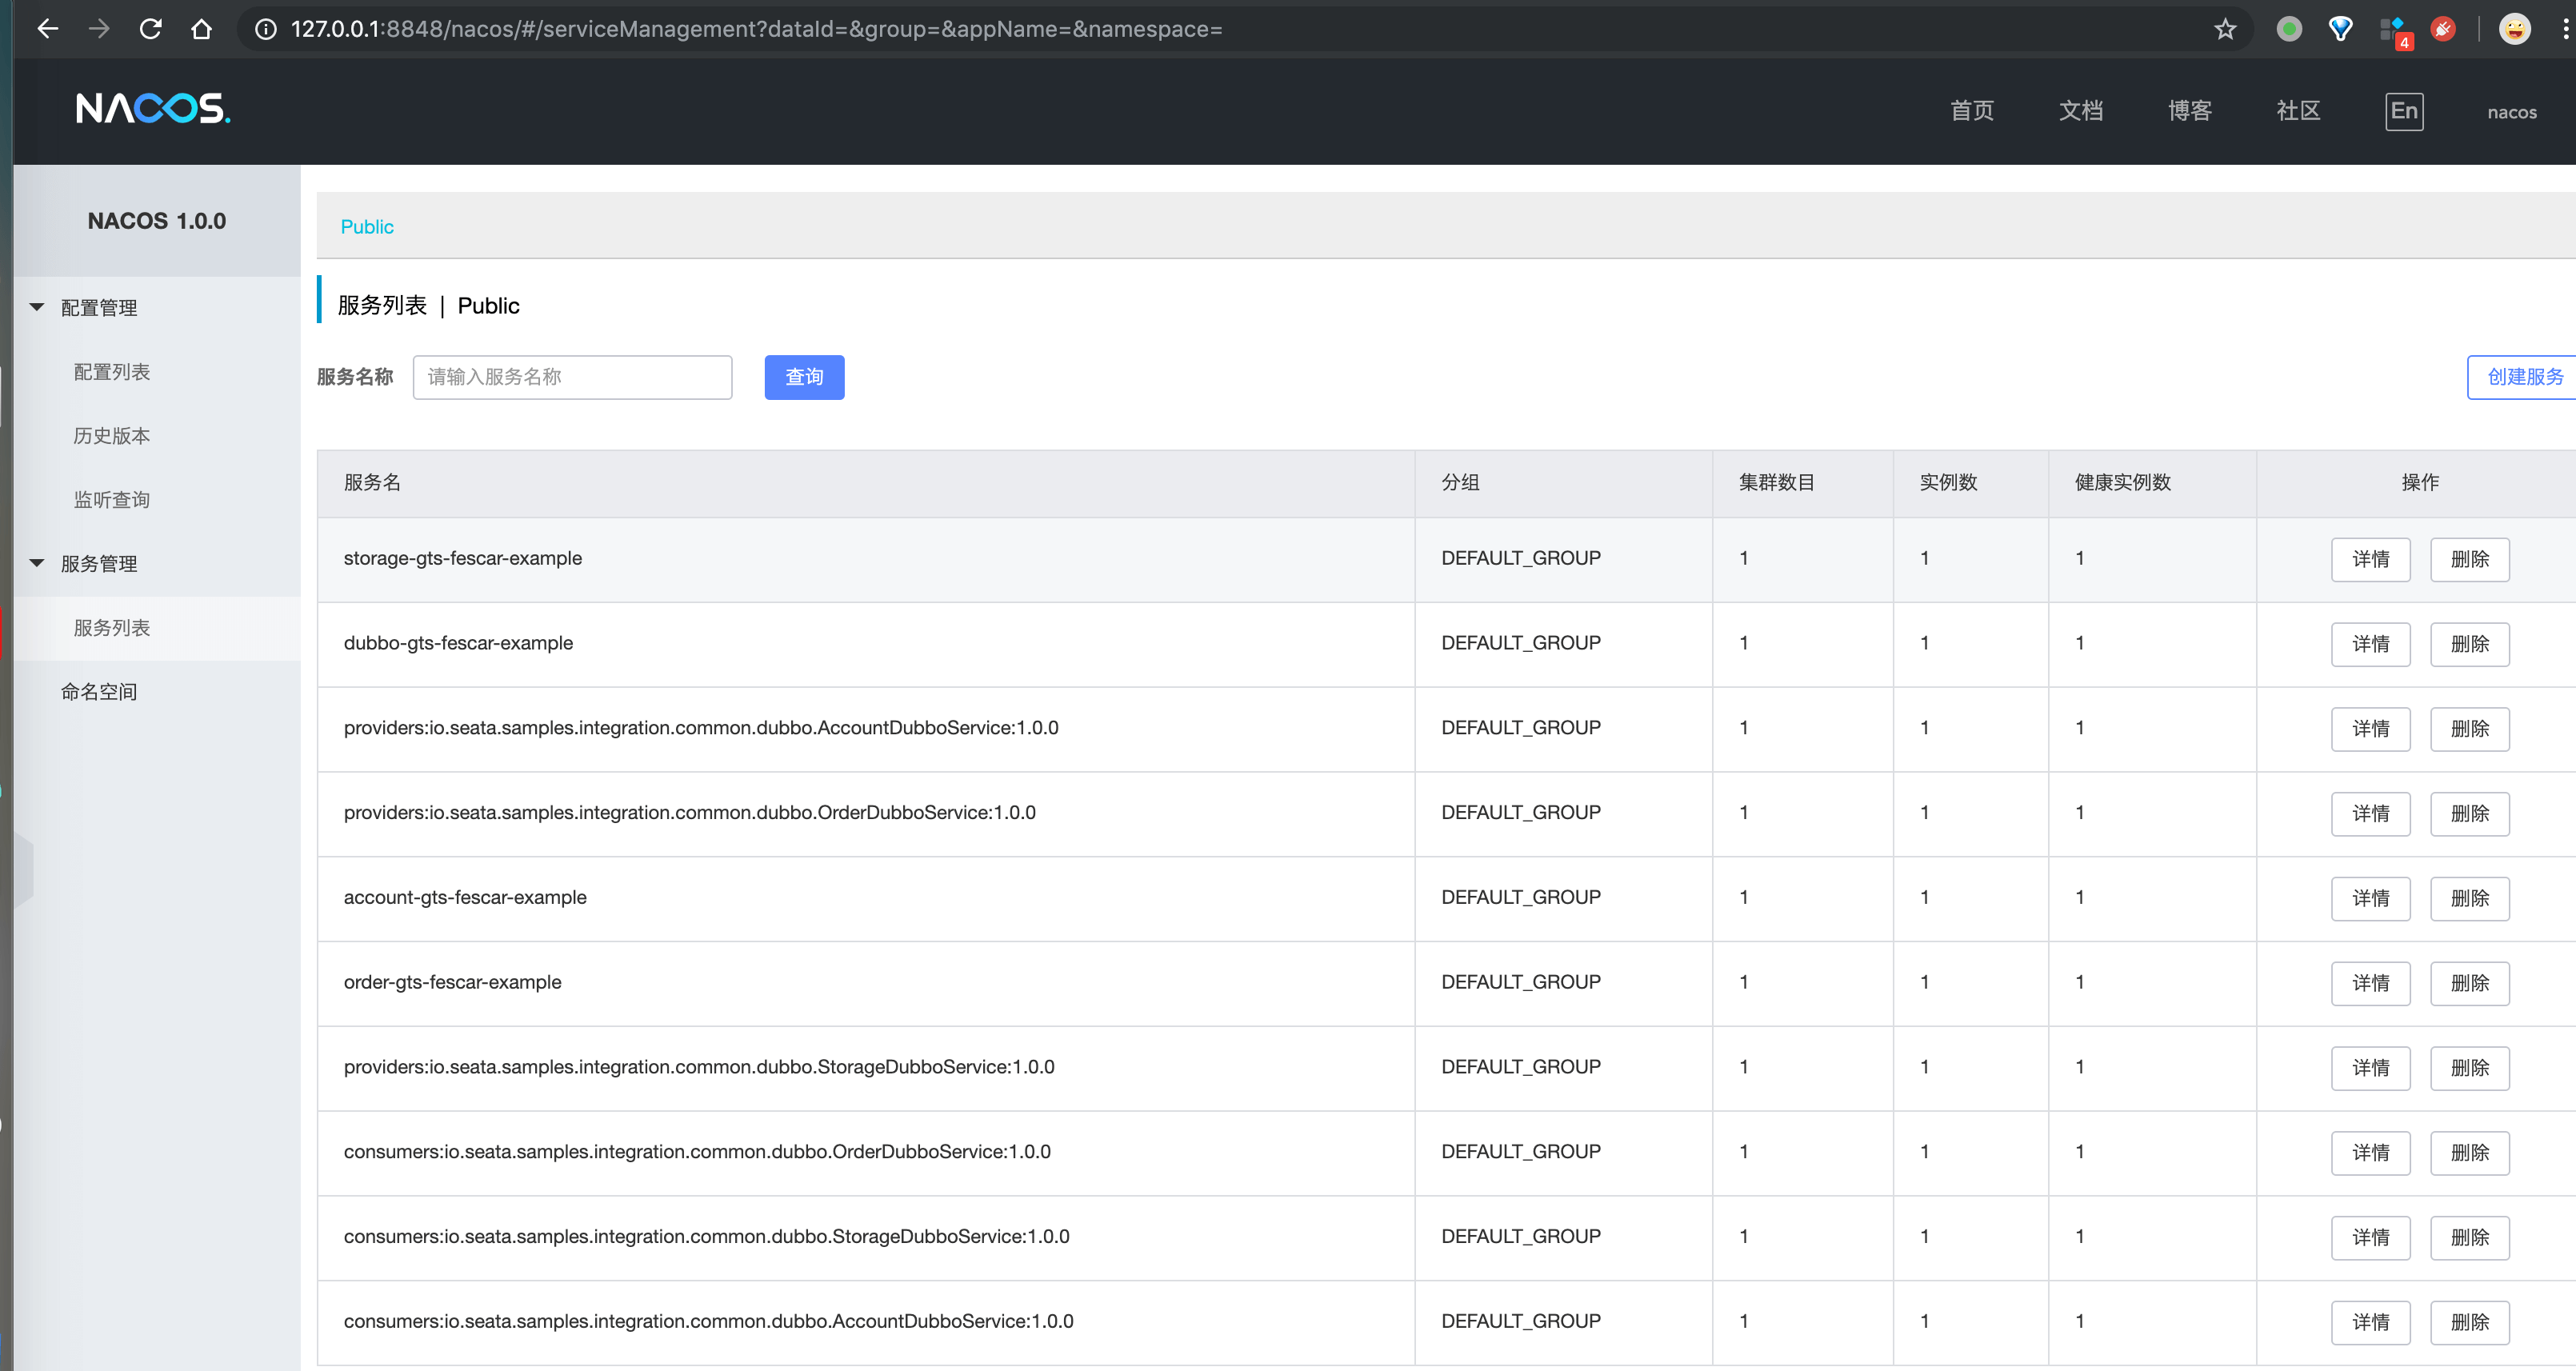
Task: Open 命名空间 in the sidebar
Action: [99, 692]
